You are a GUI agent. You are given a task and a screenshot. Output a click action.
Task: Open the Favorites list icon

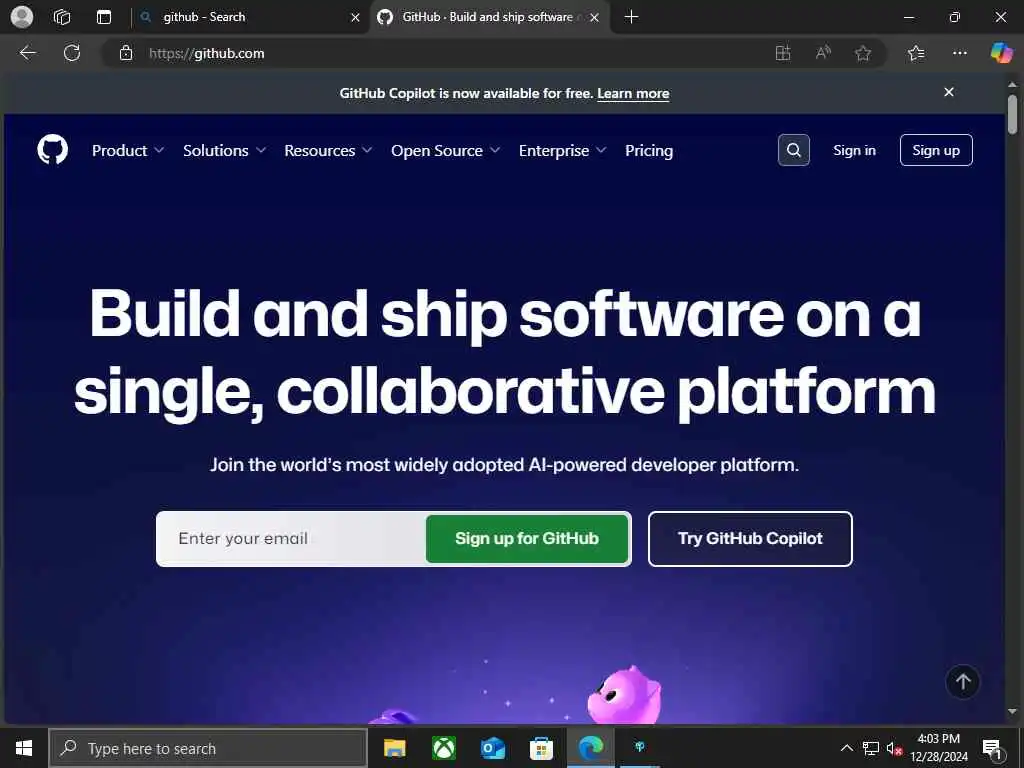click(916, 53)
